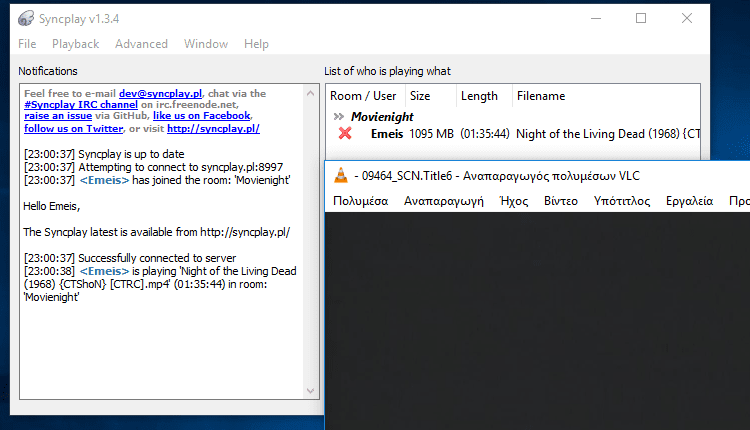Click the Room / User column header
Image resolution: width=750 pixels, height=430 pixels.
[x=365, y=96]
